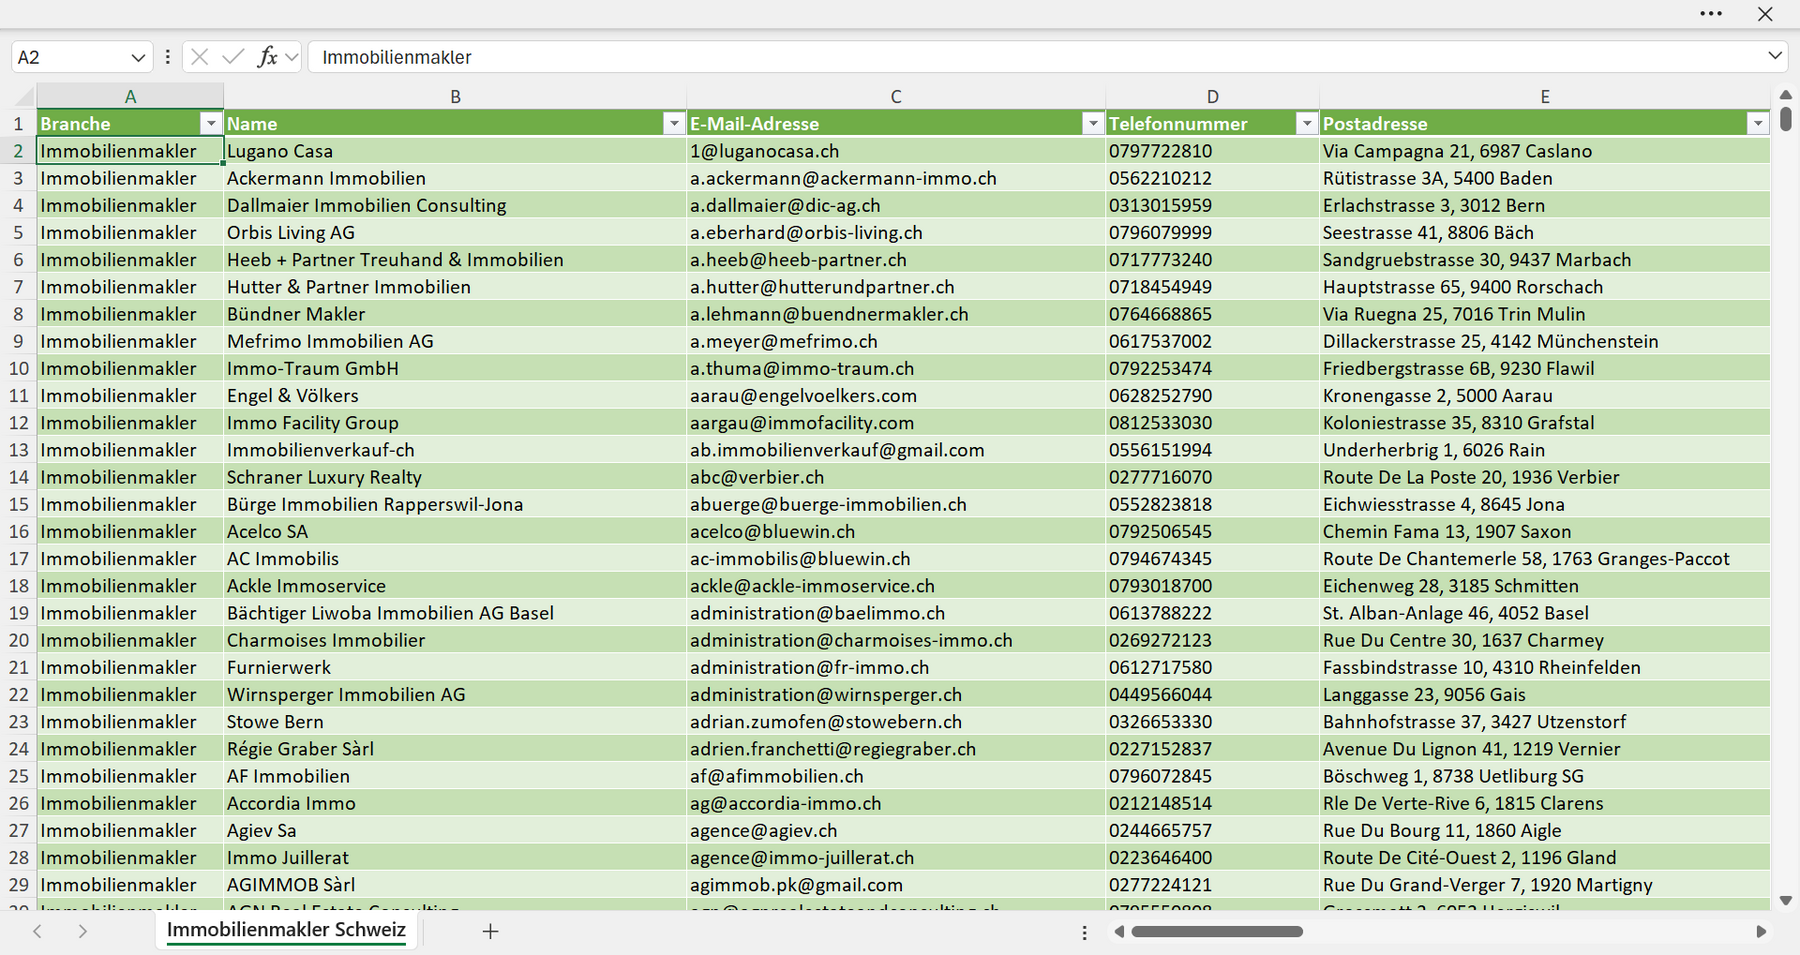Select phone number 0796079999
This screenshot has width=1800, height=955.
click(1212, 232)
